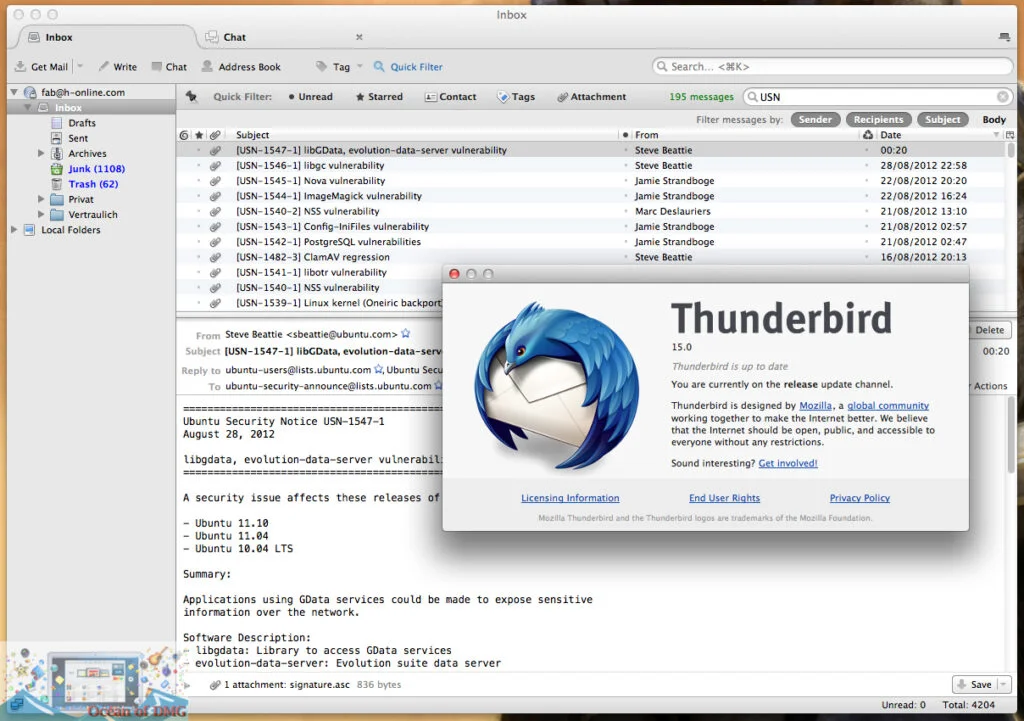
Task: Toggle the pin filters icon
Action: coord(191,97)
